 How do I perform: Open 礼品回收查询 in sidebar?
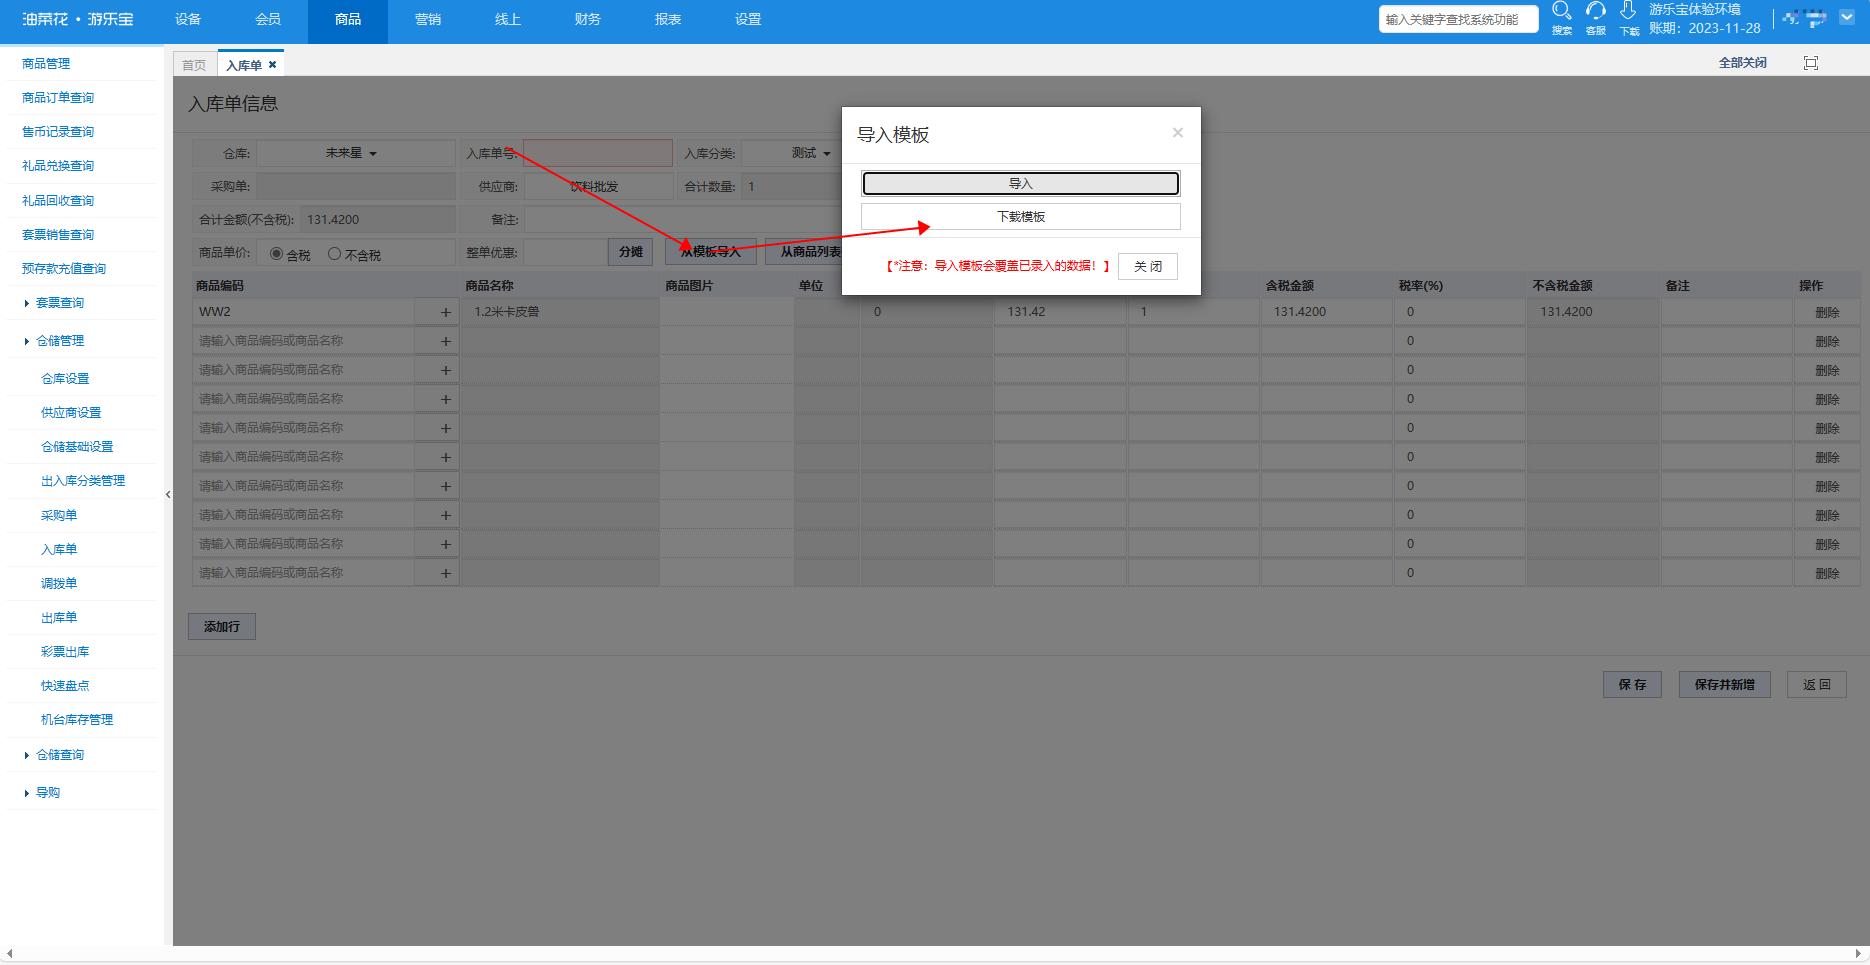[x=58, y=201]
